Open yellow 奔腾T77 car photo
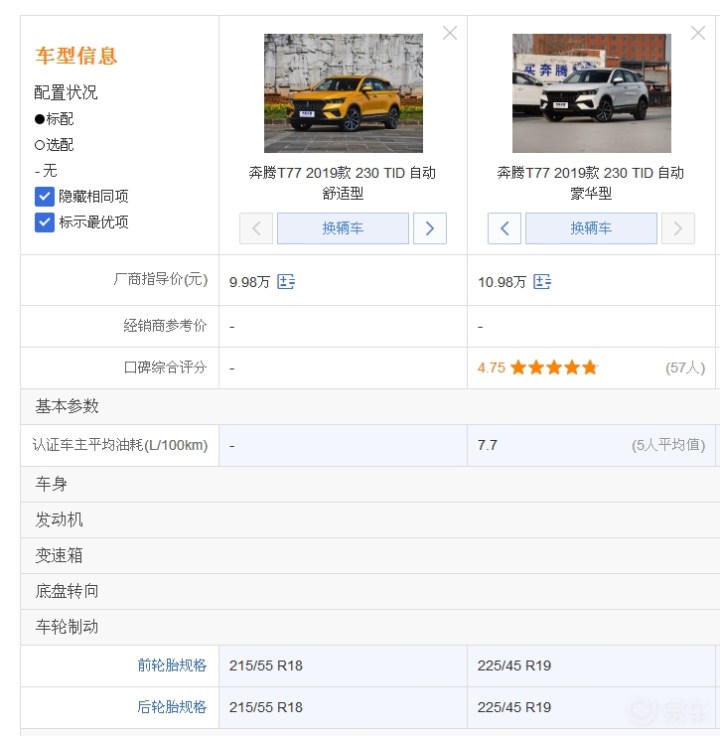The width and height of the screenshot is (720, 736). pos(343,93)
